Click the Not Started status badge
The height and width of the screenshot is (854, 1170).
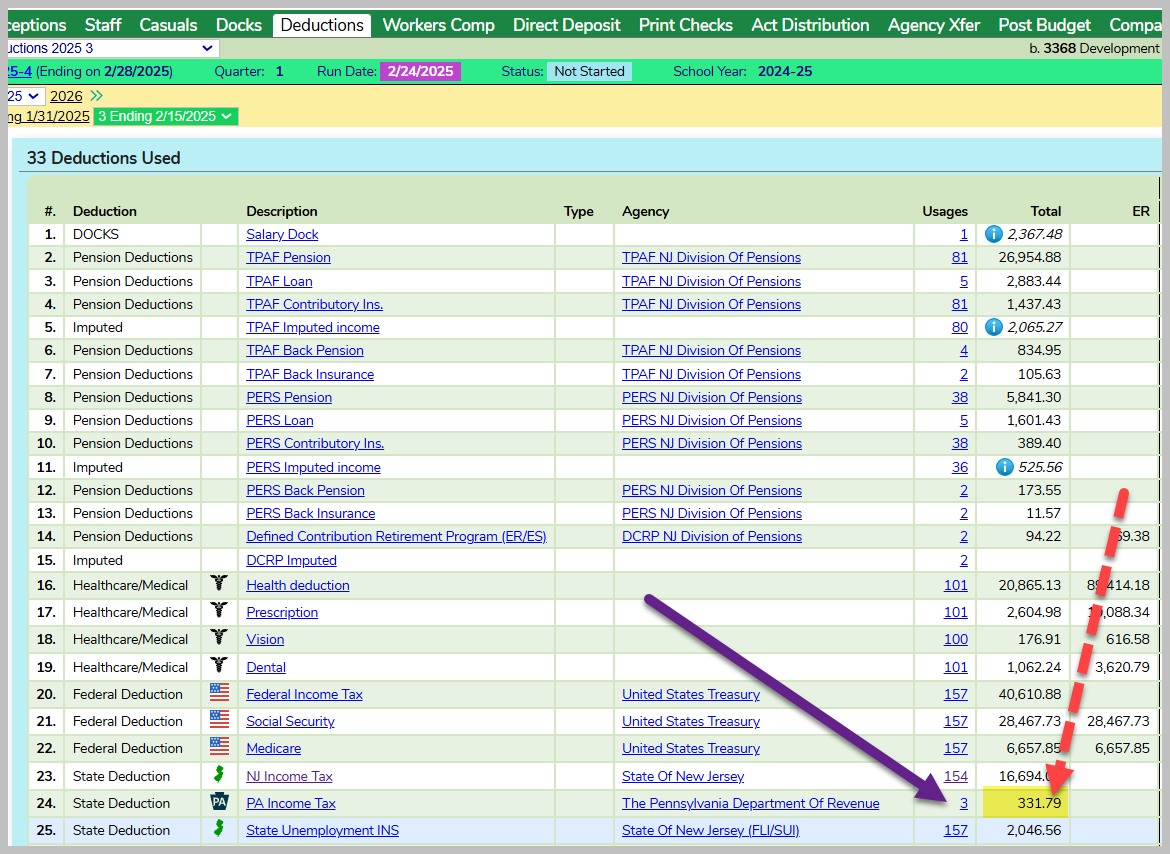pos(589,72)
